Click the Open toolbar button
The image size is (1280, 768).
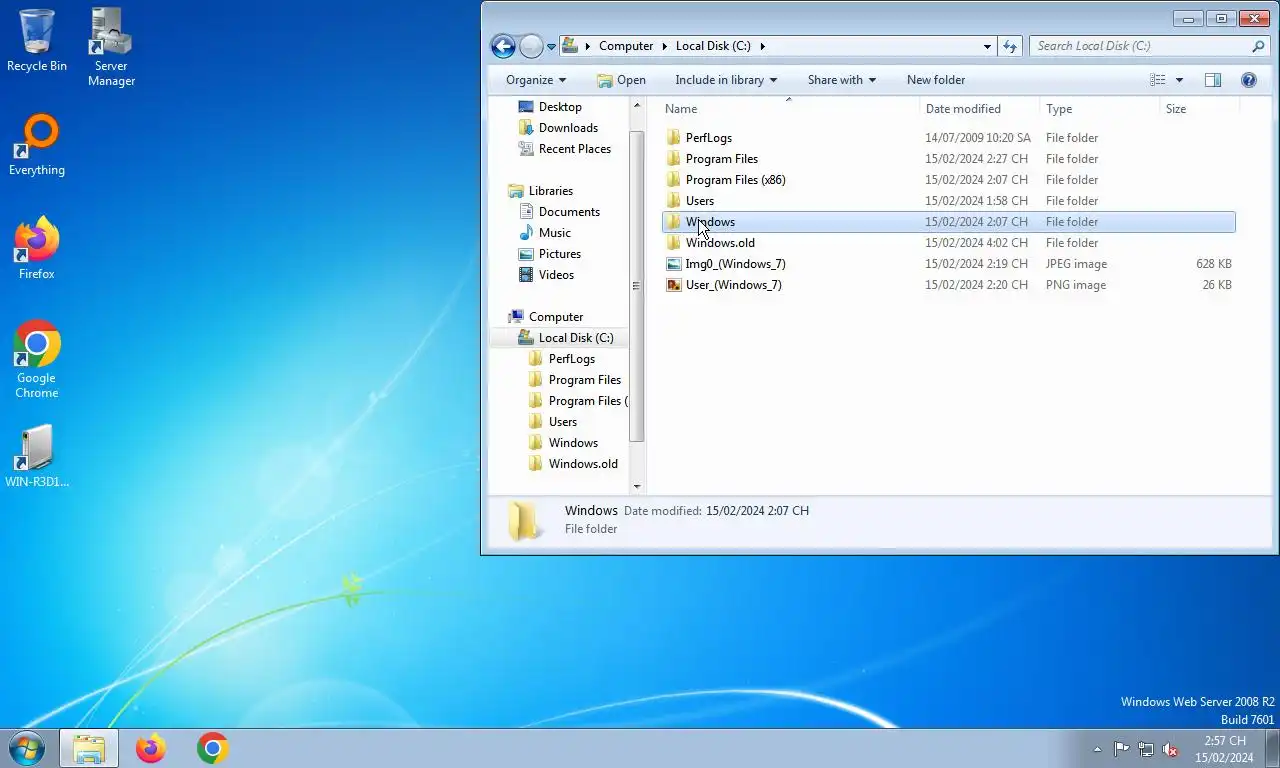[621, 80]
